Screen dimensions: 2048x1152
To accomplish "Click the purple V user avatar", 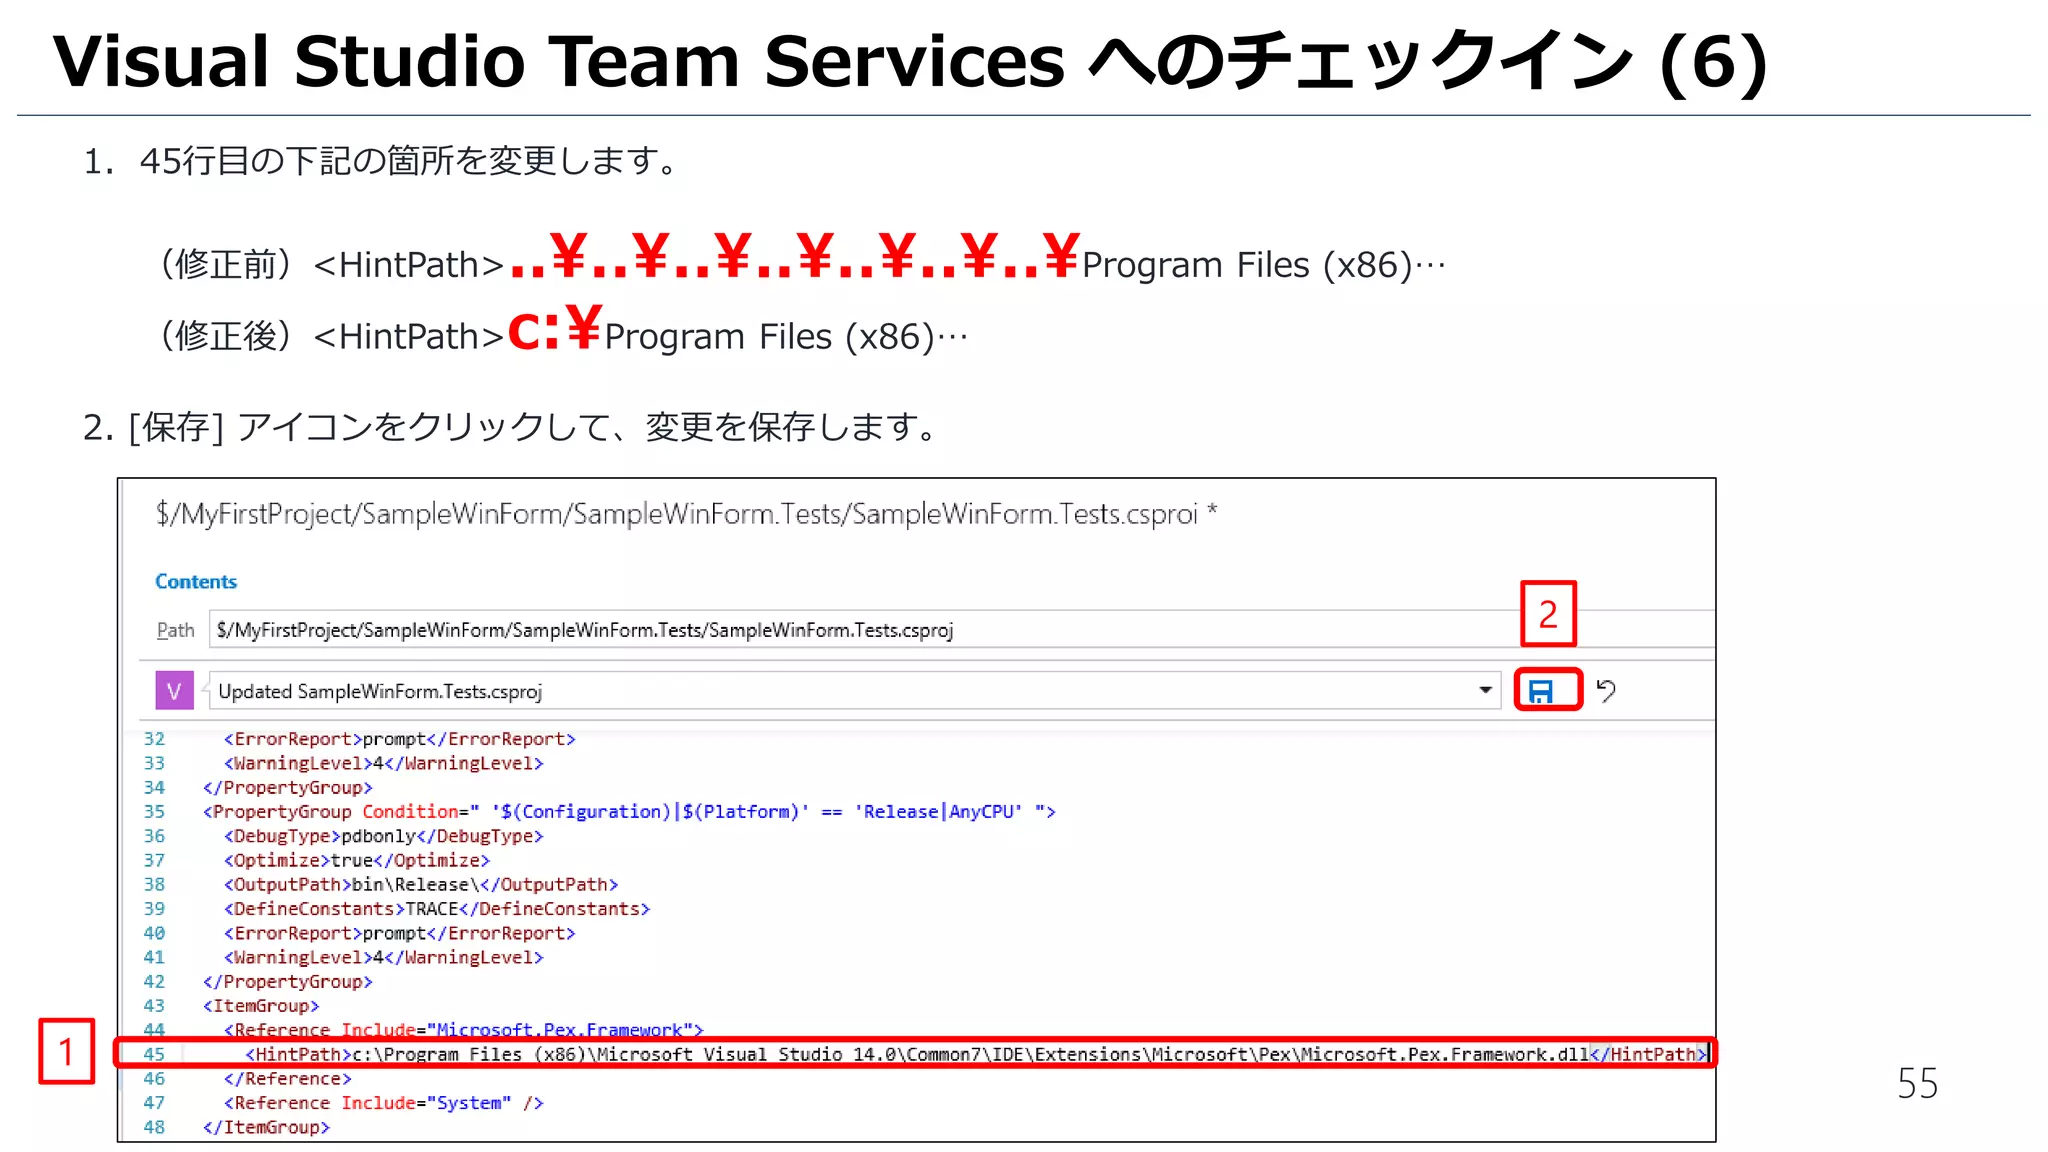I will coord(174,691).
